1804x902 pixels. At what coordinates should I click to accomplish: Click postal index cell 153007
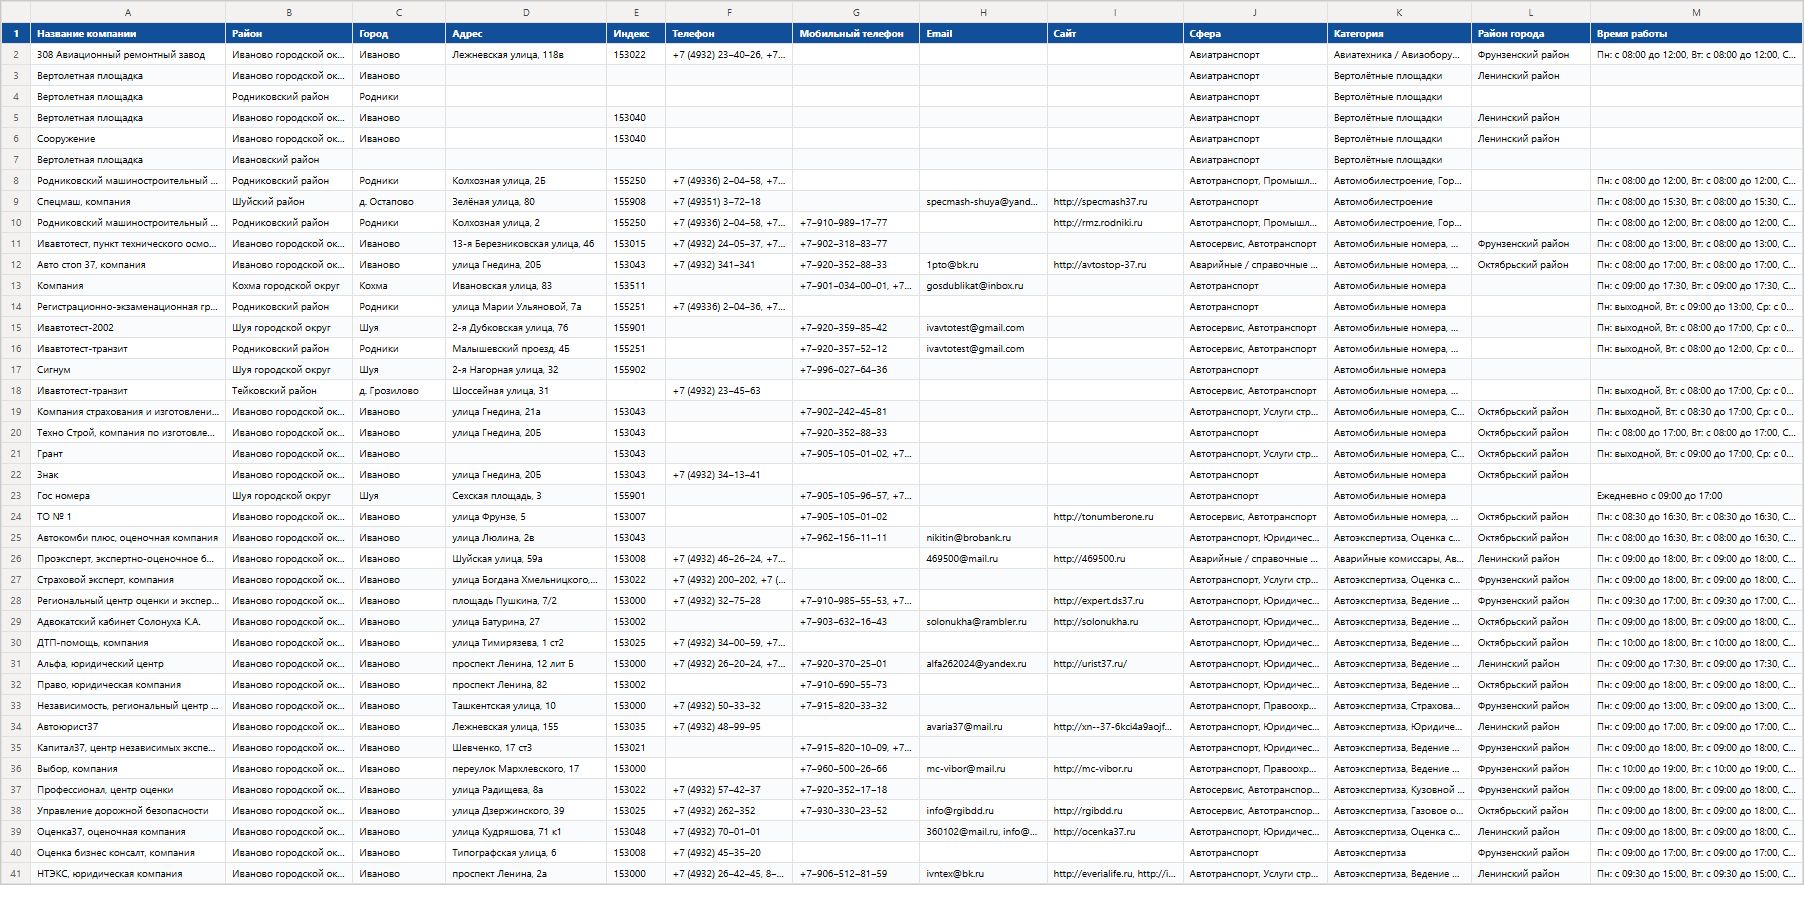[x=636, y=517]
